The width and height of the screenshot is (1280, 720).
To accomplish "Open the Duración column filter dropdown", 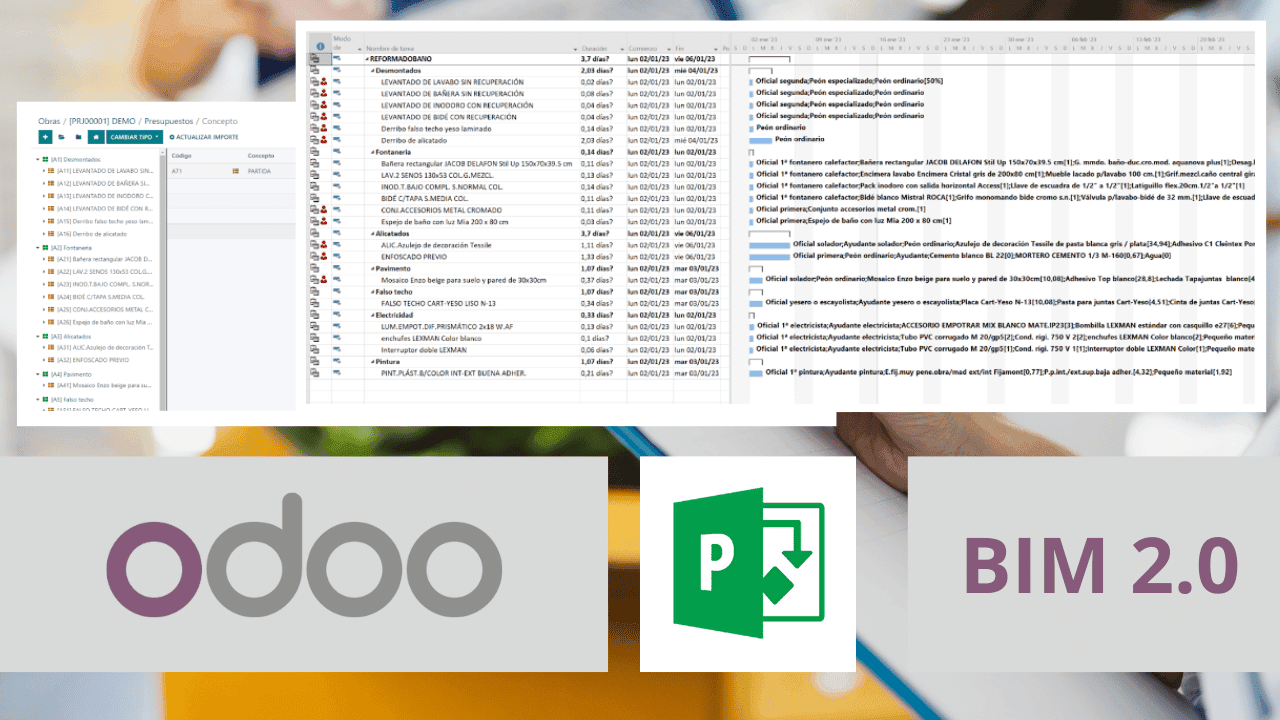I will coord(621,49).
